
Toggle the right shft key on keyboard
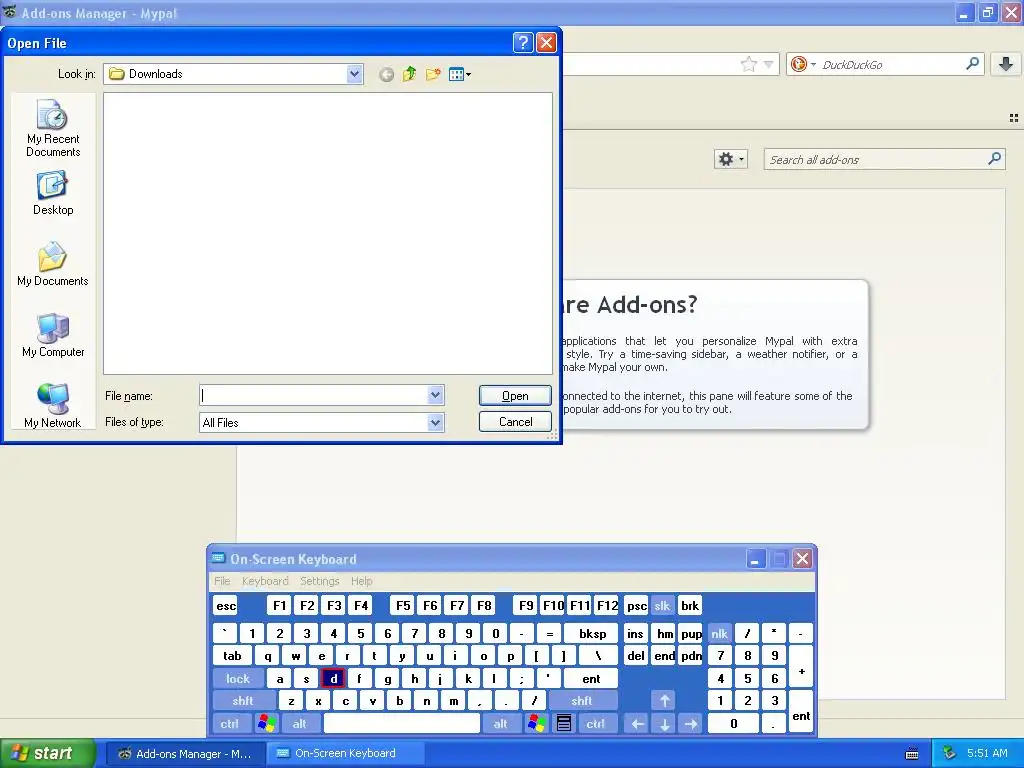pos(581,701)
